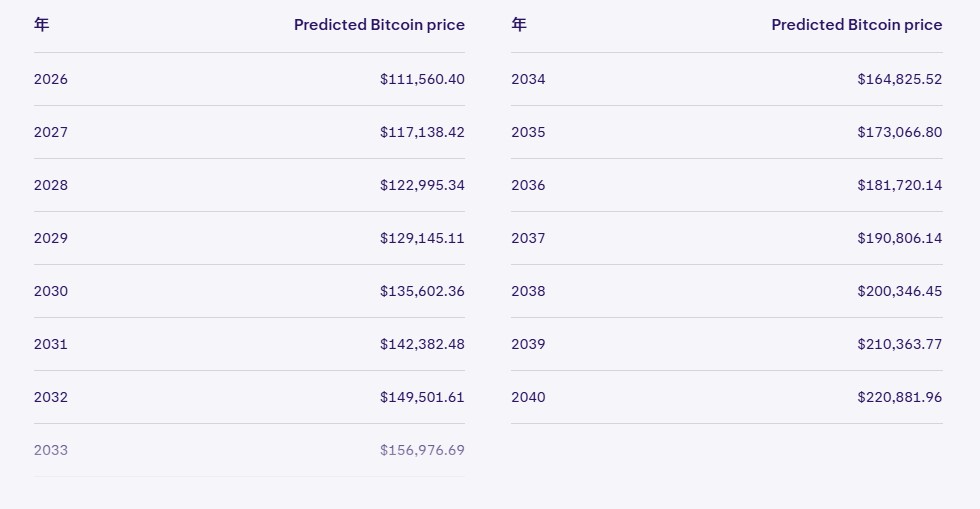Select the $190,806.14 predicted price

899,238
